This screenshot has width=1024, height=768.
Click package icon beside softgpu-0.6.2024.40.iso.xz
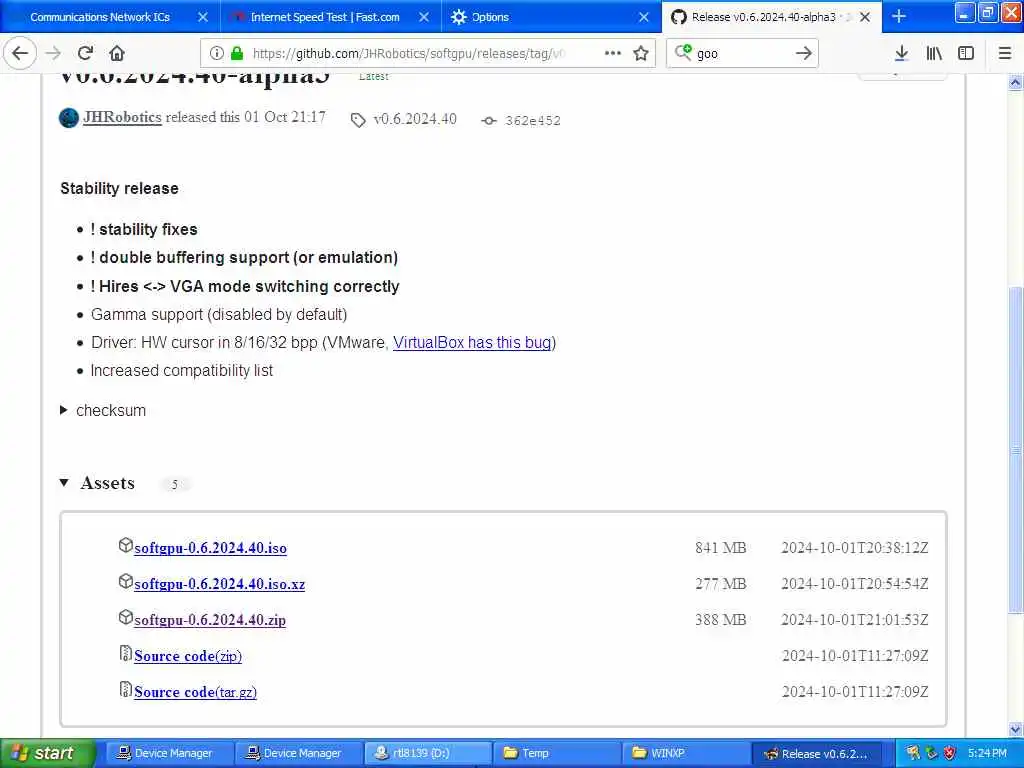click(x=125, y=581)
